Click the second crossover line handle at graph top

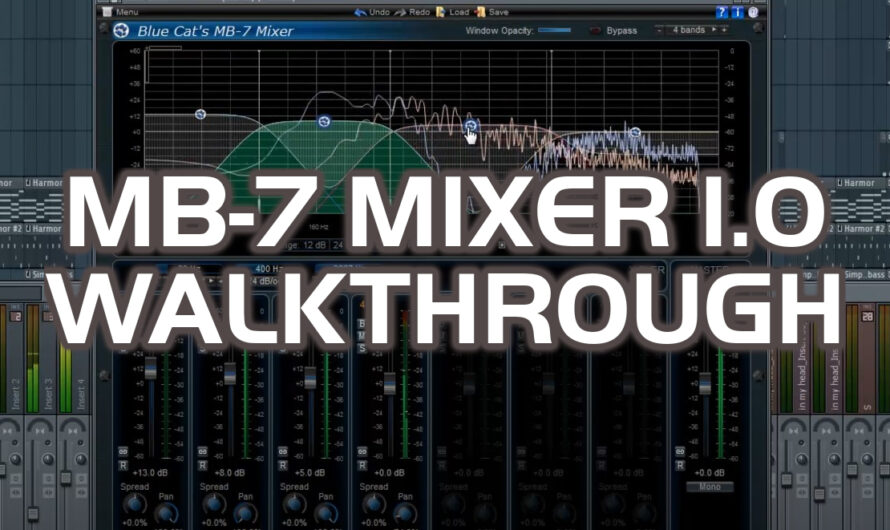click(x=390, y=52)
